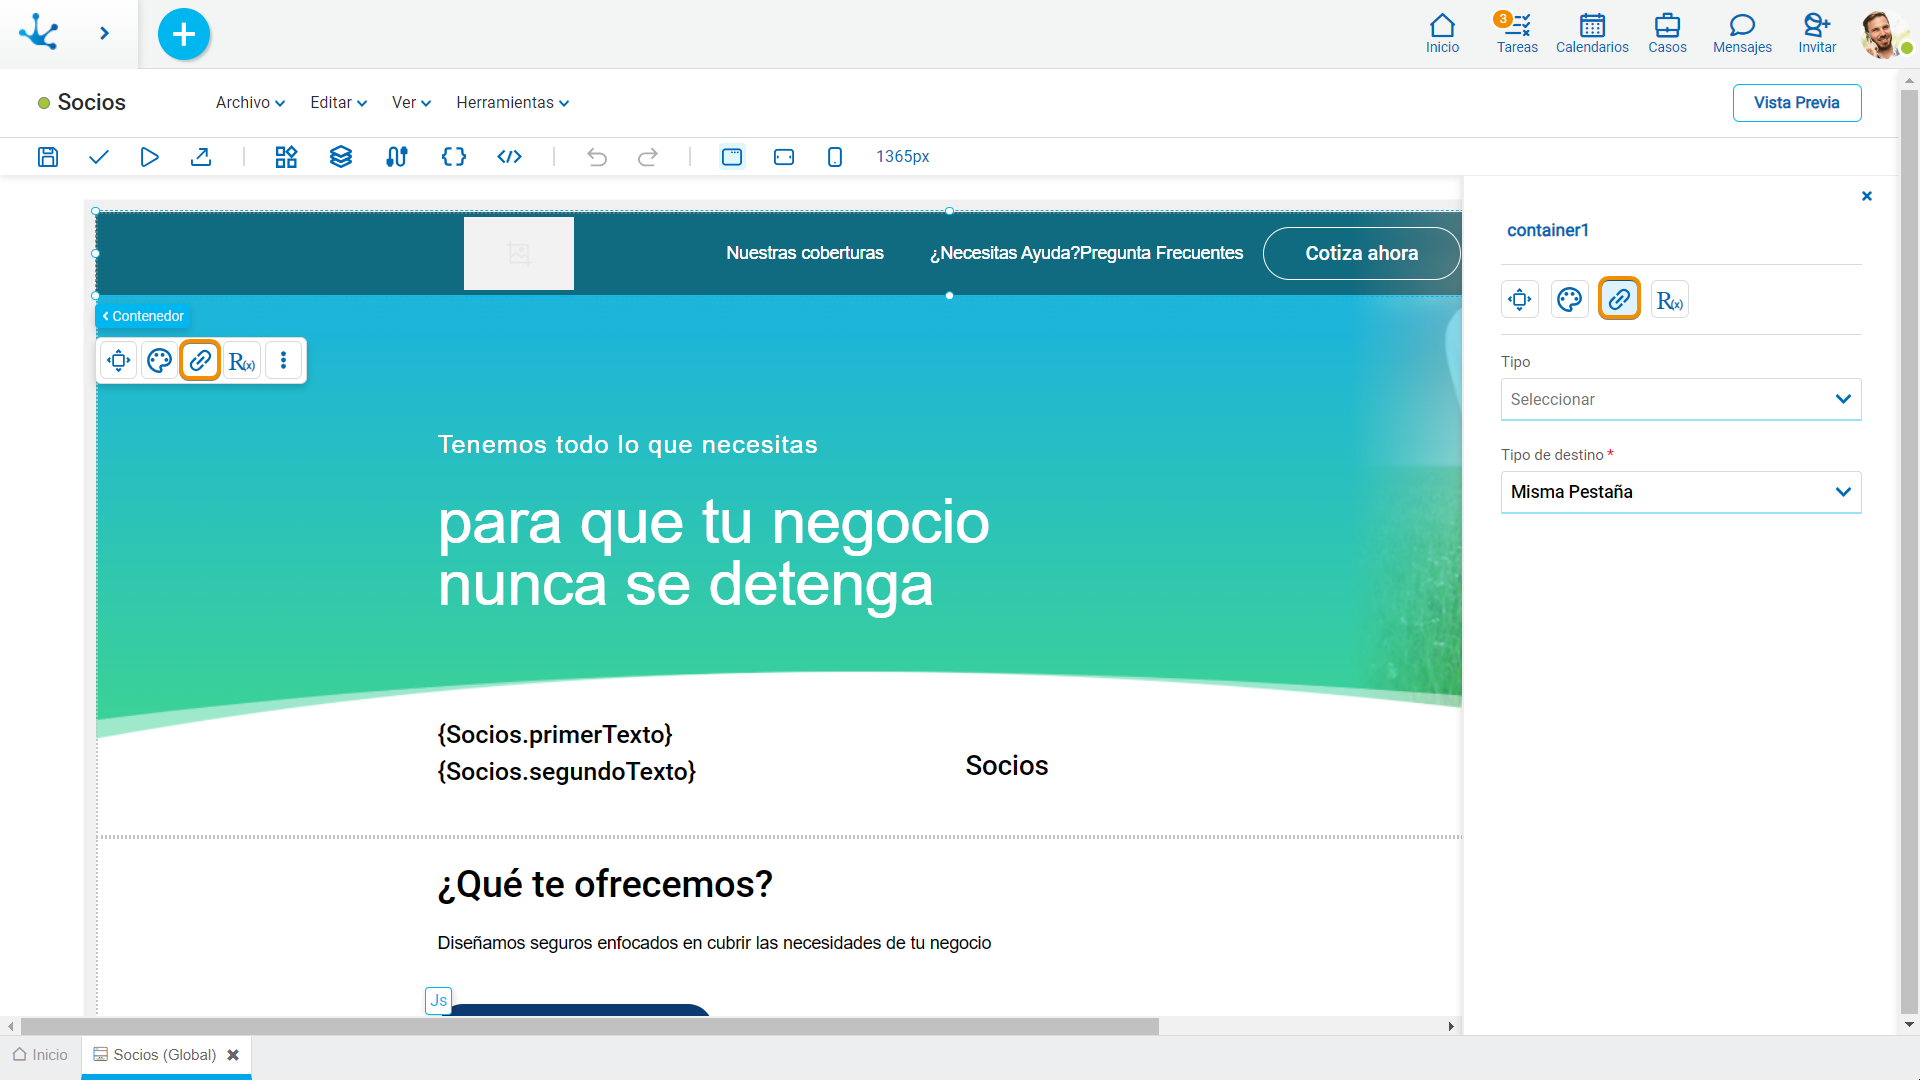Click the publish export icon
This screenshot has width=1920, height=1080.
coord(201,157)
